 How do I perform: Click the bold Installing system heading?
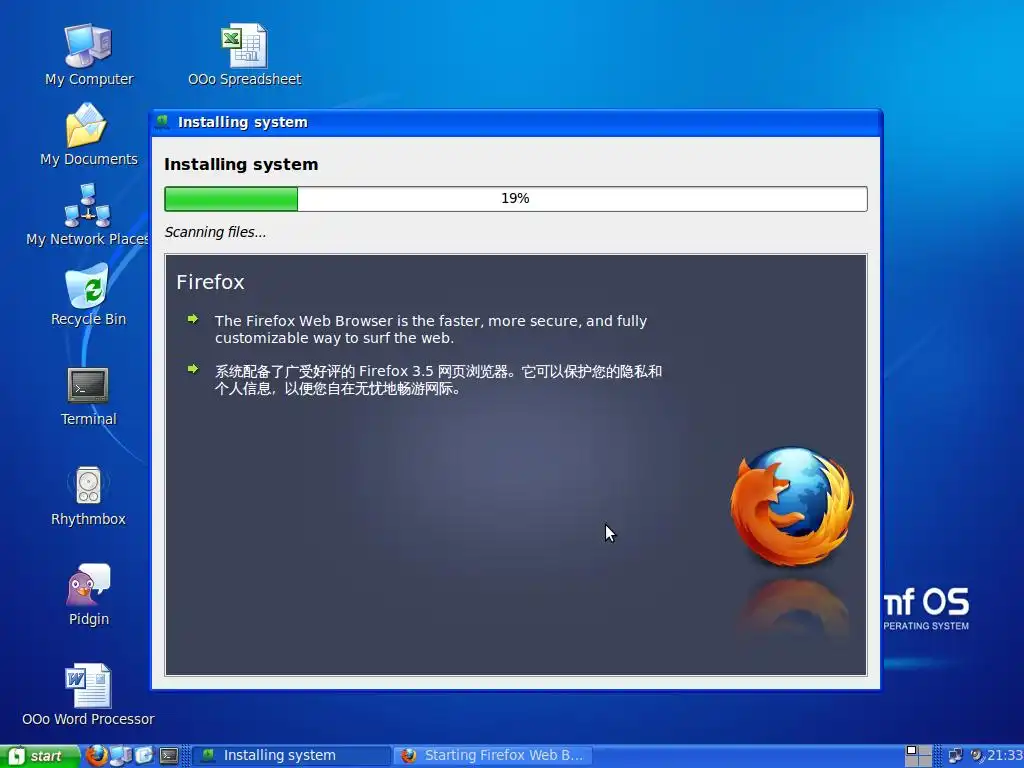241,165
